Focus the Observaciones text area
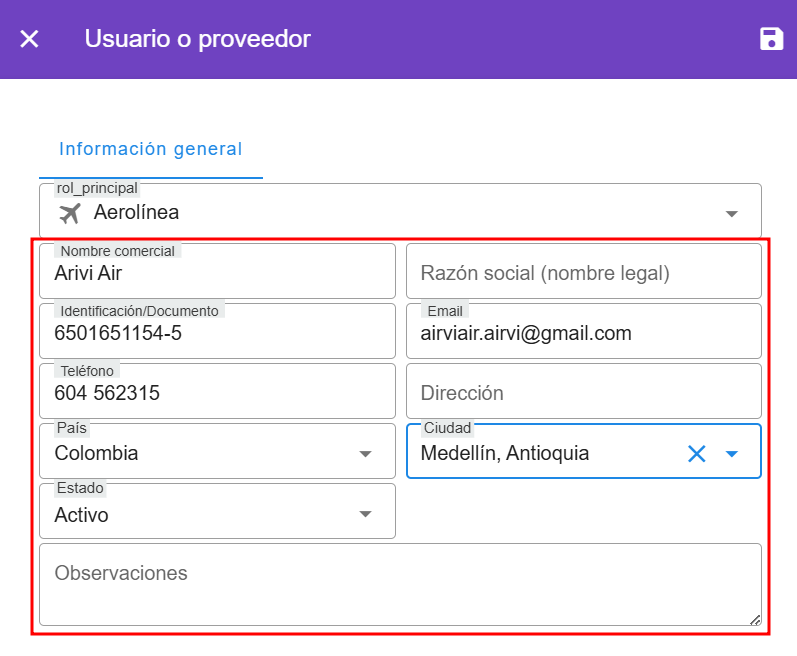This screenshot has height=656, width=797. 400,585
